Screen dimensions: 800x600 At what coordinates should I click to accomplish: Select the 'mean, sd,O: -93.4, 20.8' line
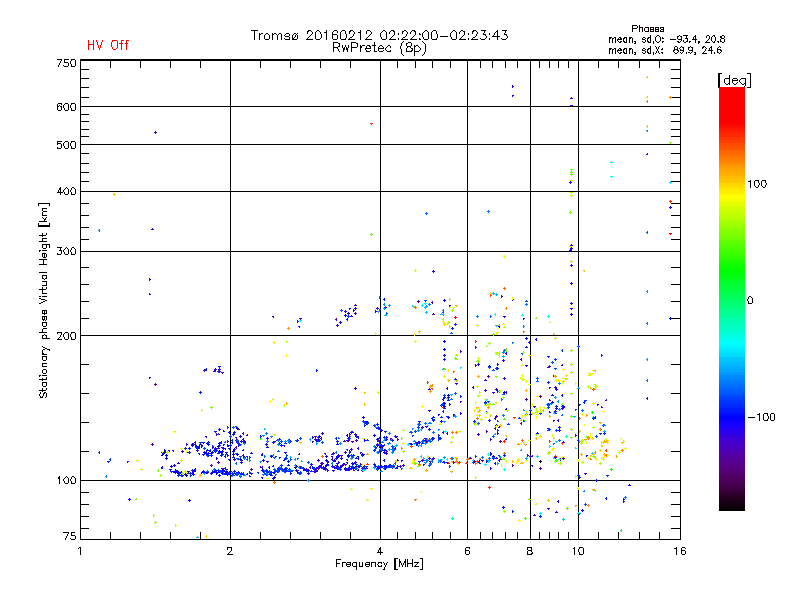(x=666, y=39)
